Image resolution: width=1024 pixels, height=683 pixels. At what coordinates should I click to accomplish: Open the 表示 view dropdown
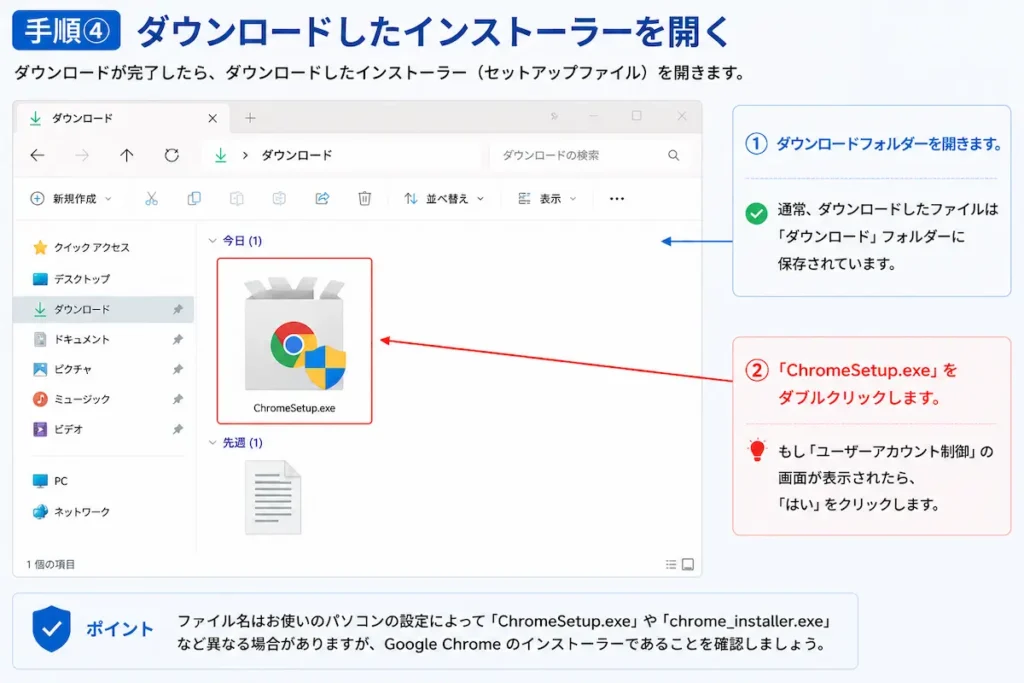[x=547, y=199]
